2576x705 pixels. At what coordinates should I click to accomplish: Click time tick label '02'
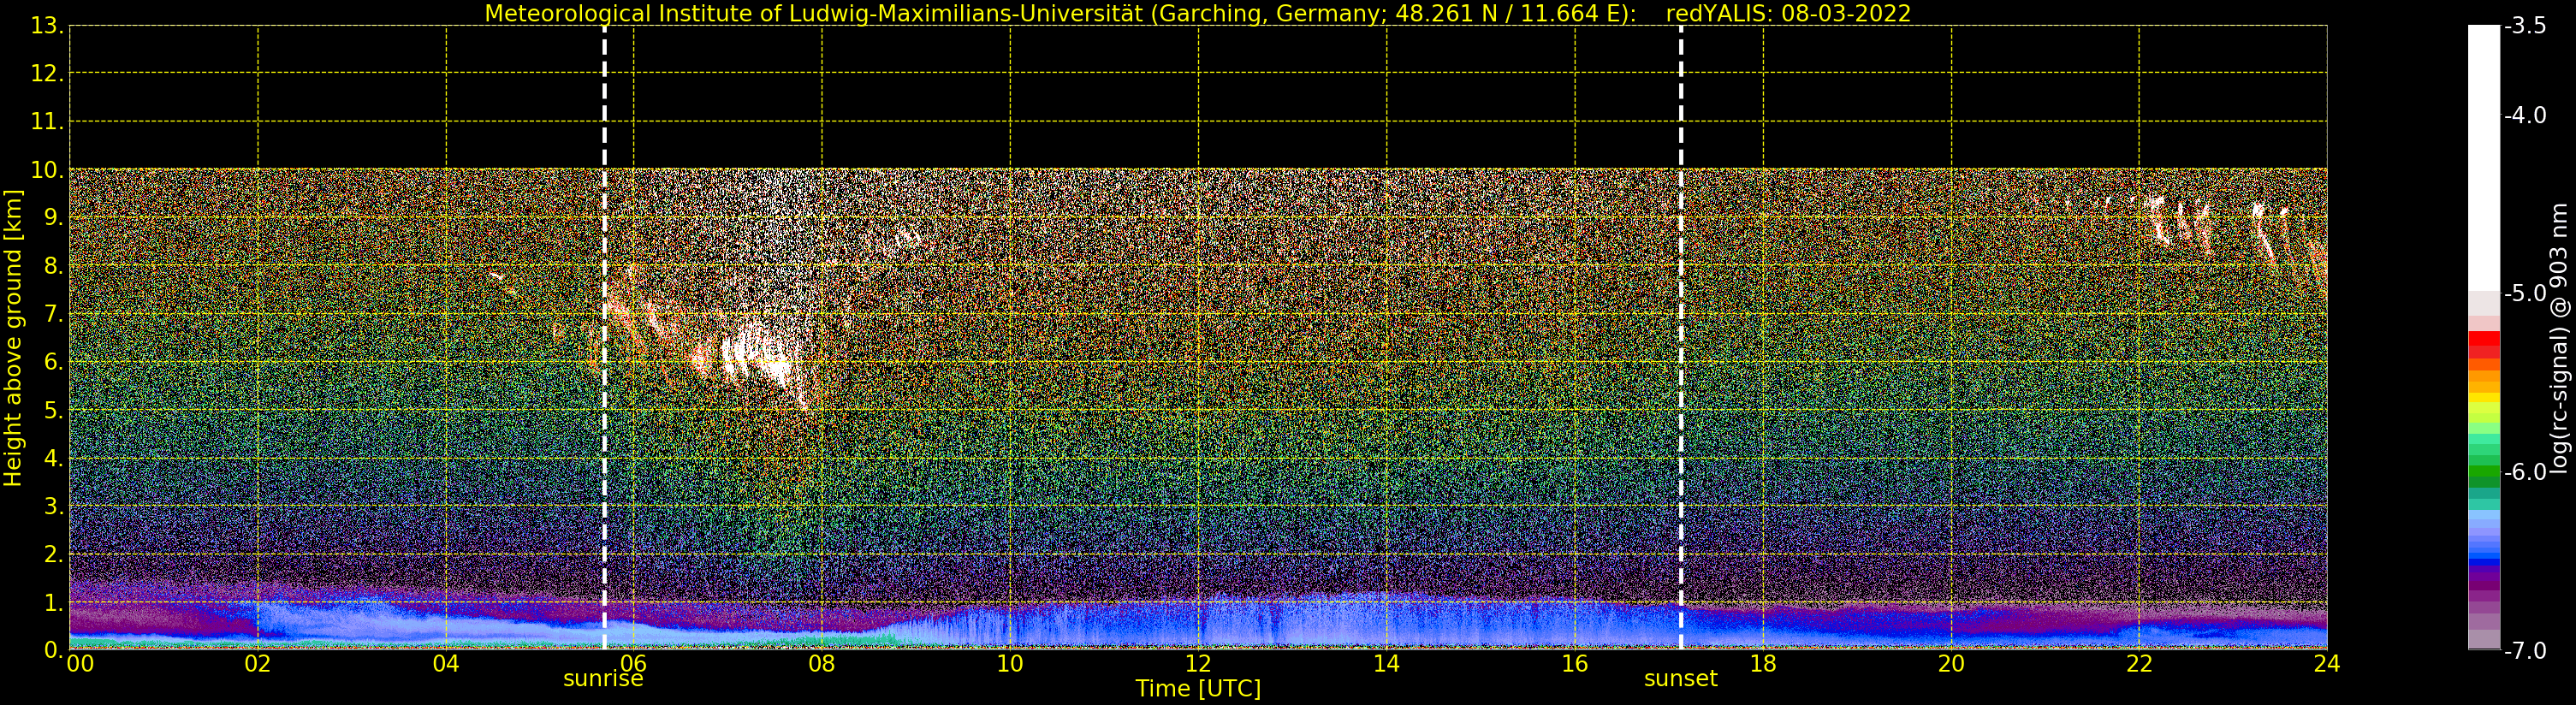pos(258,664)
